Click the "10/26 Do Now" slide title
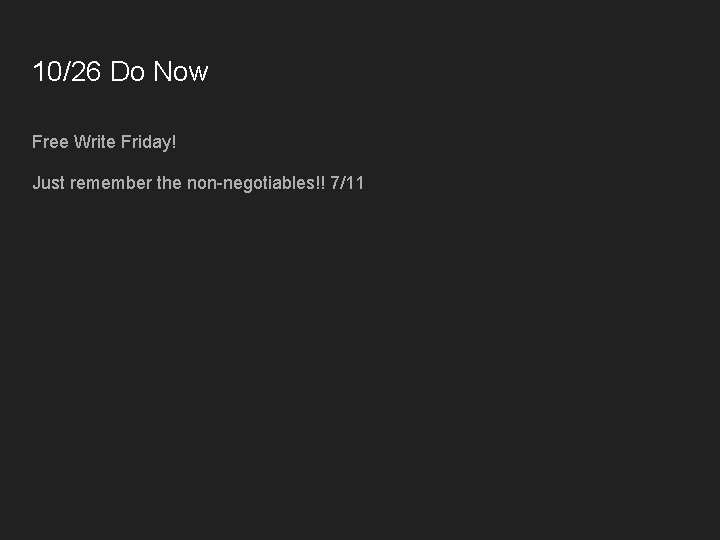720x540 pixels. point(120,72)
